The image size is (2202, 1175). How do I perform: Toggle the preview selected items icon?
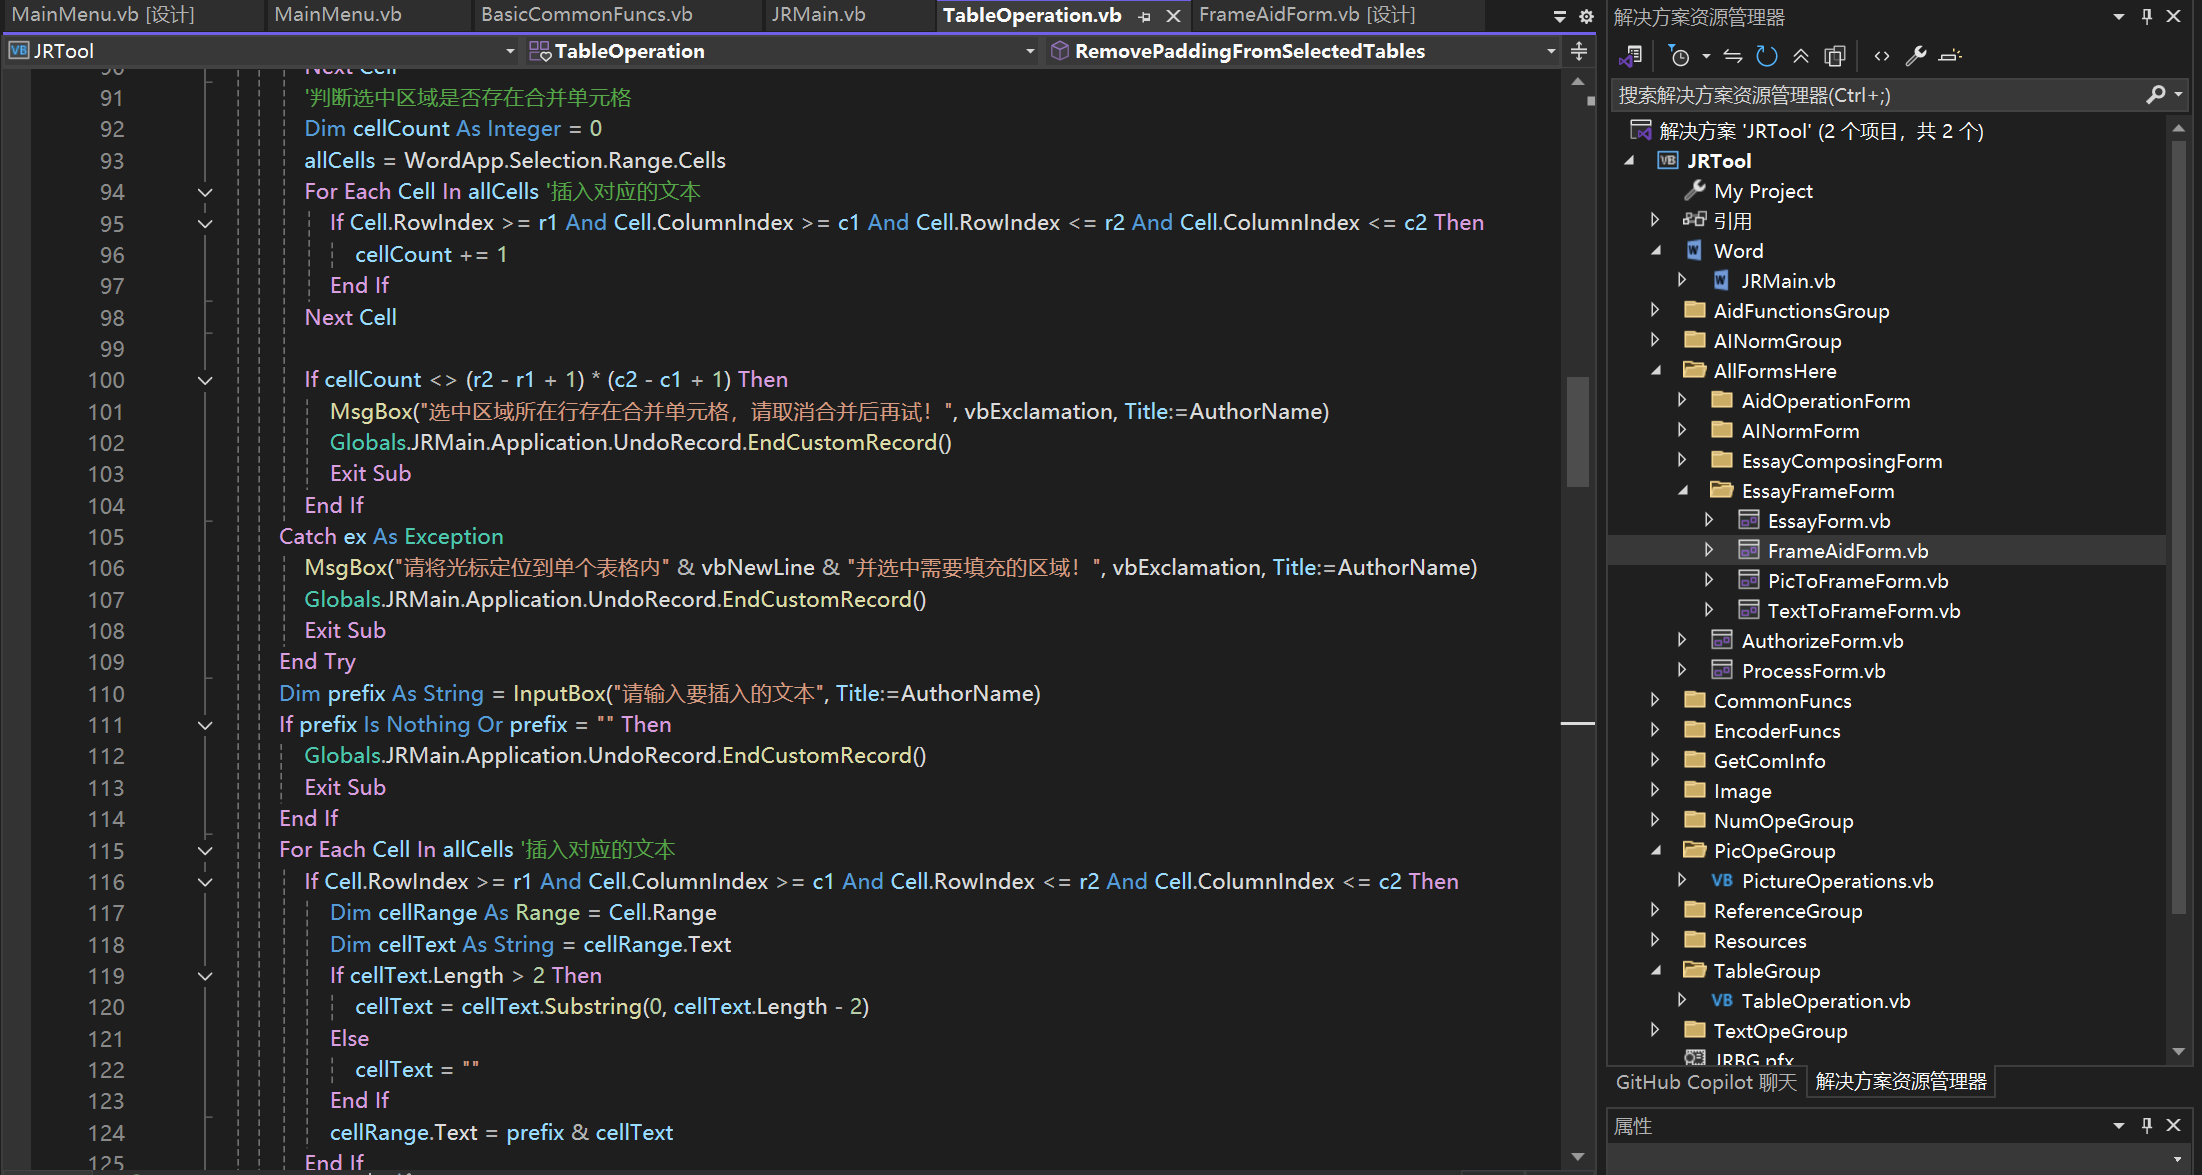click(1950, 56)
